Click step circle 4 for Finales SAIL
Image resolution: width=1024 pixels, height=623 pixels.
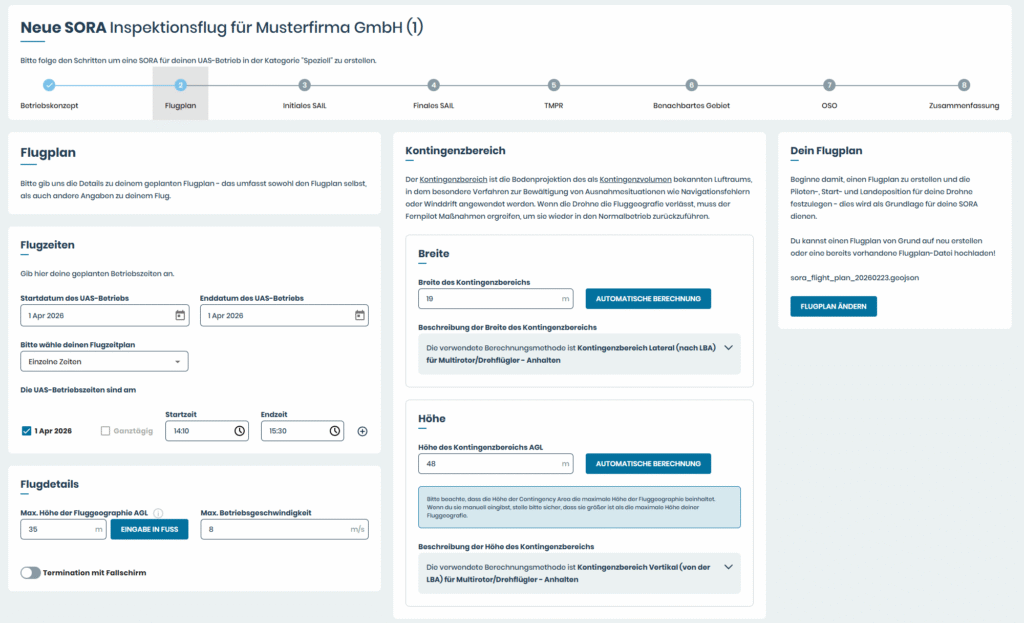pos(433,85)
